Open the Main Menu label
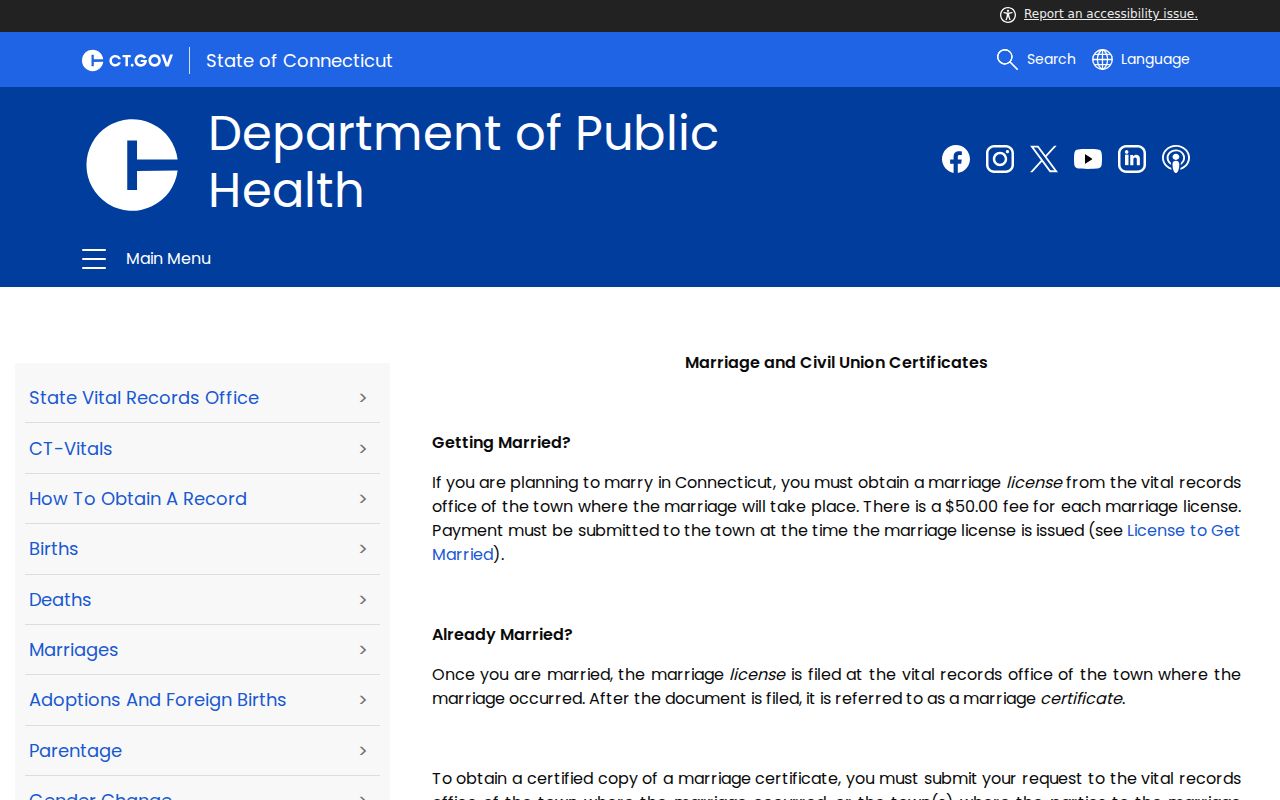The image size is (1280, 800). [168, 259]
